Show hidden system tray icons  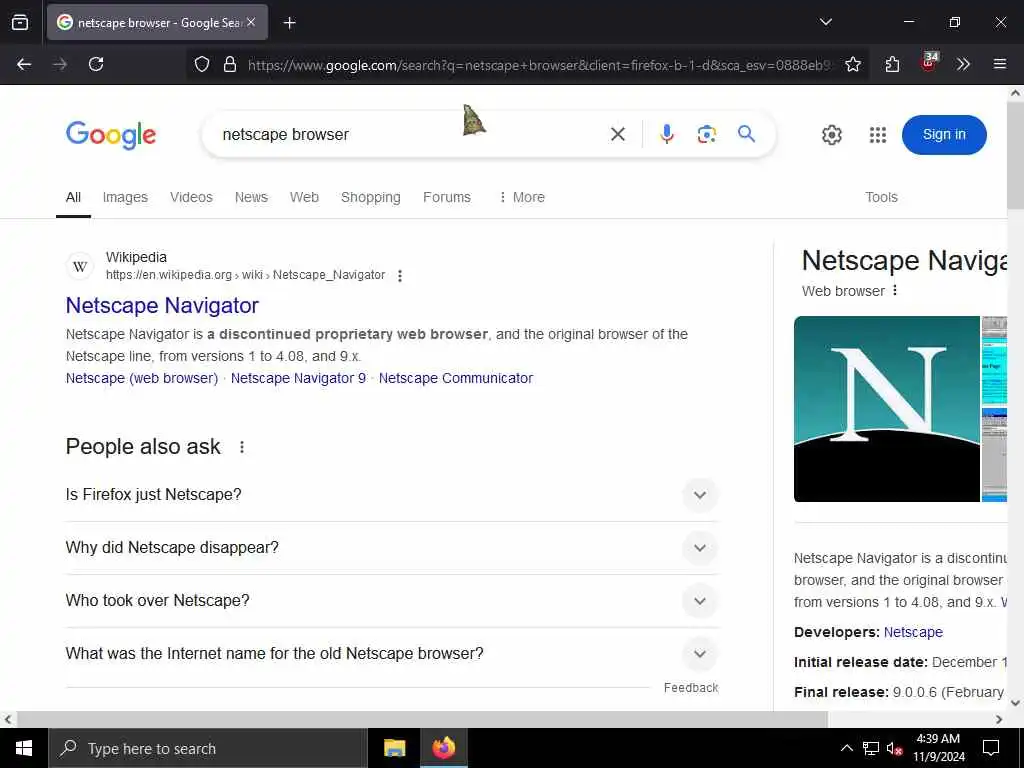tap(846, 748)
